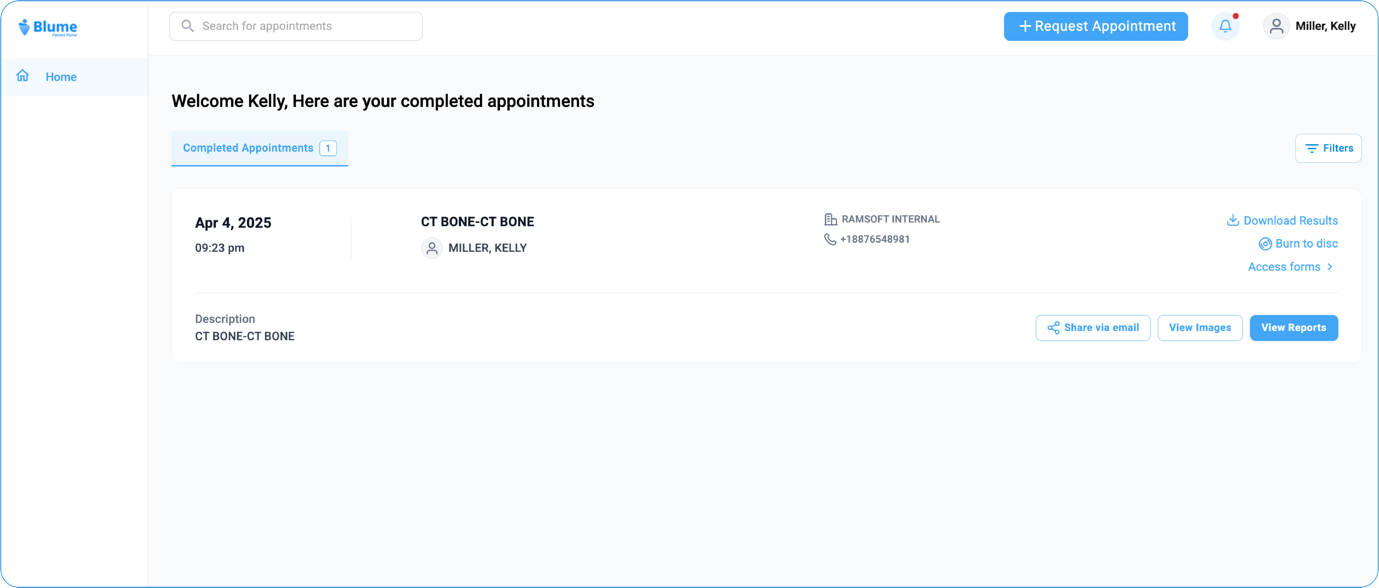Select the Completed Appointments tab

(259, 148)
